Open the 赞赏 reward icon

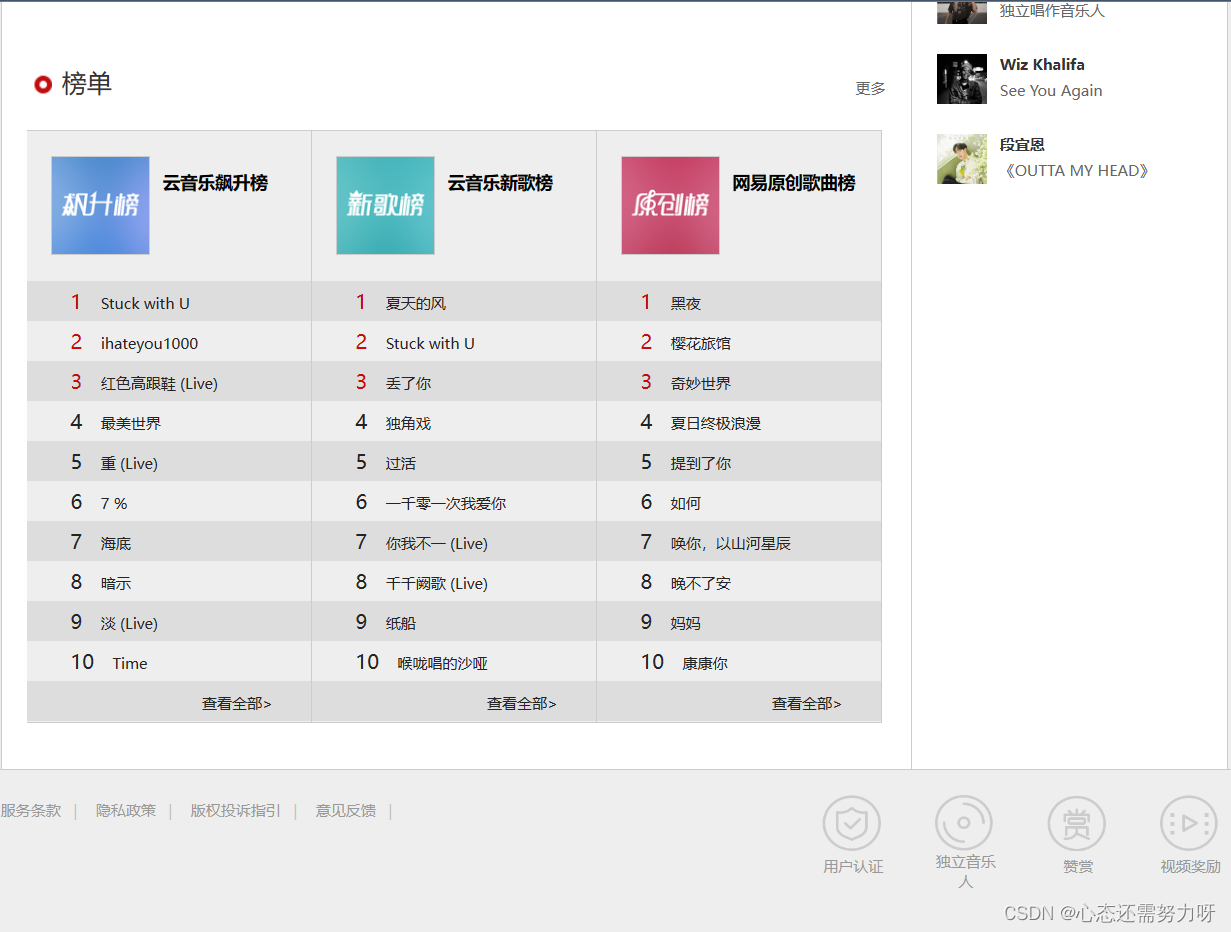click(1077, 824)
